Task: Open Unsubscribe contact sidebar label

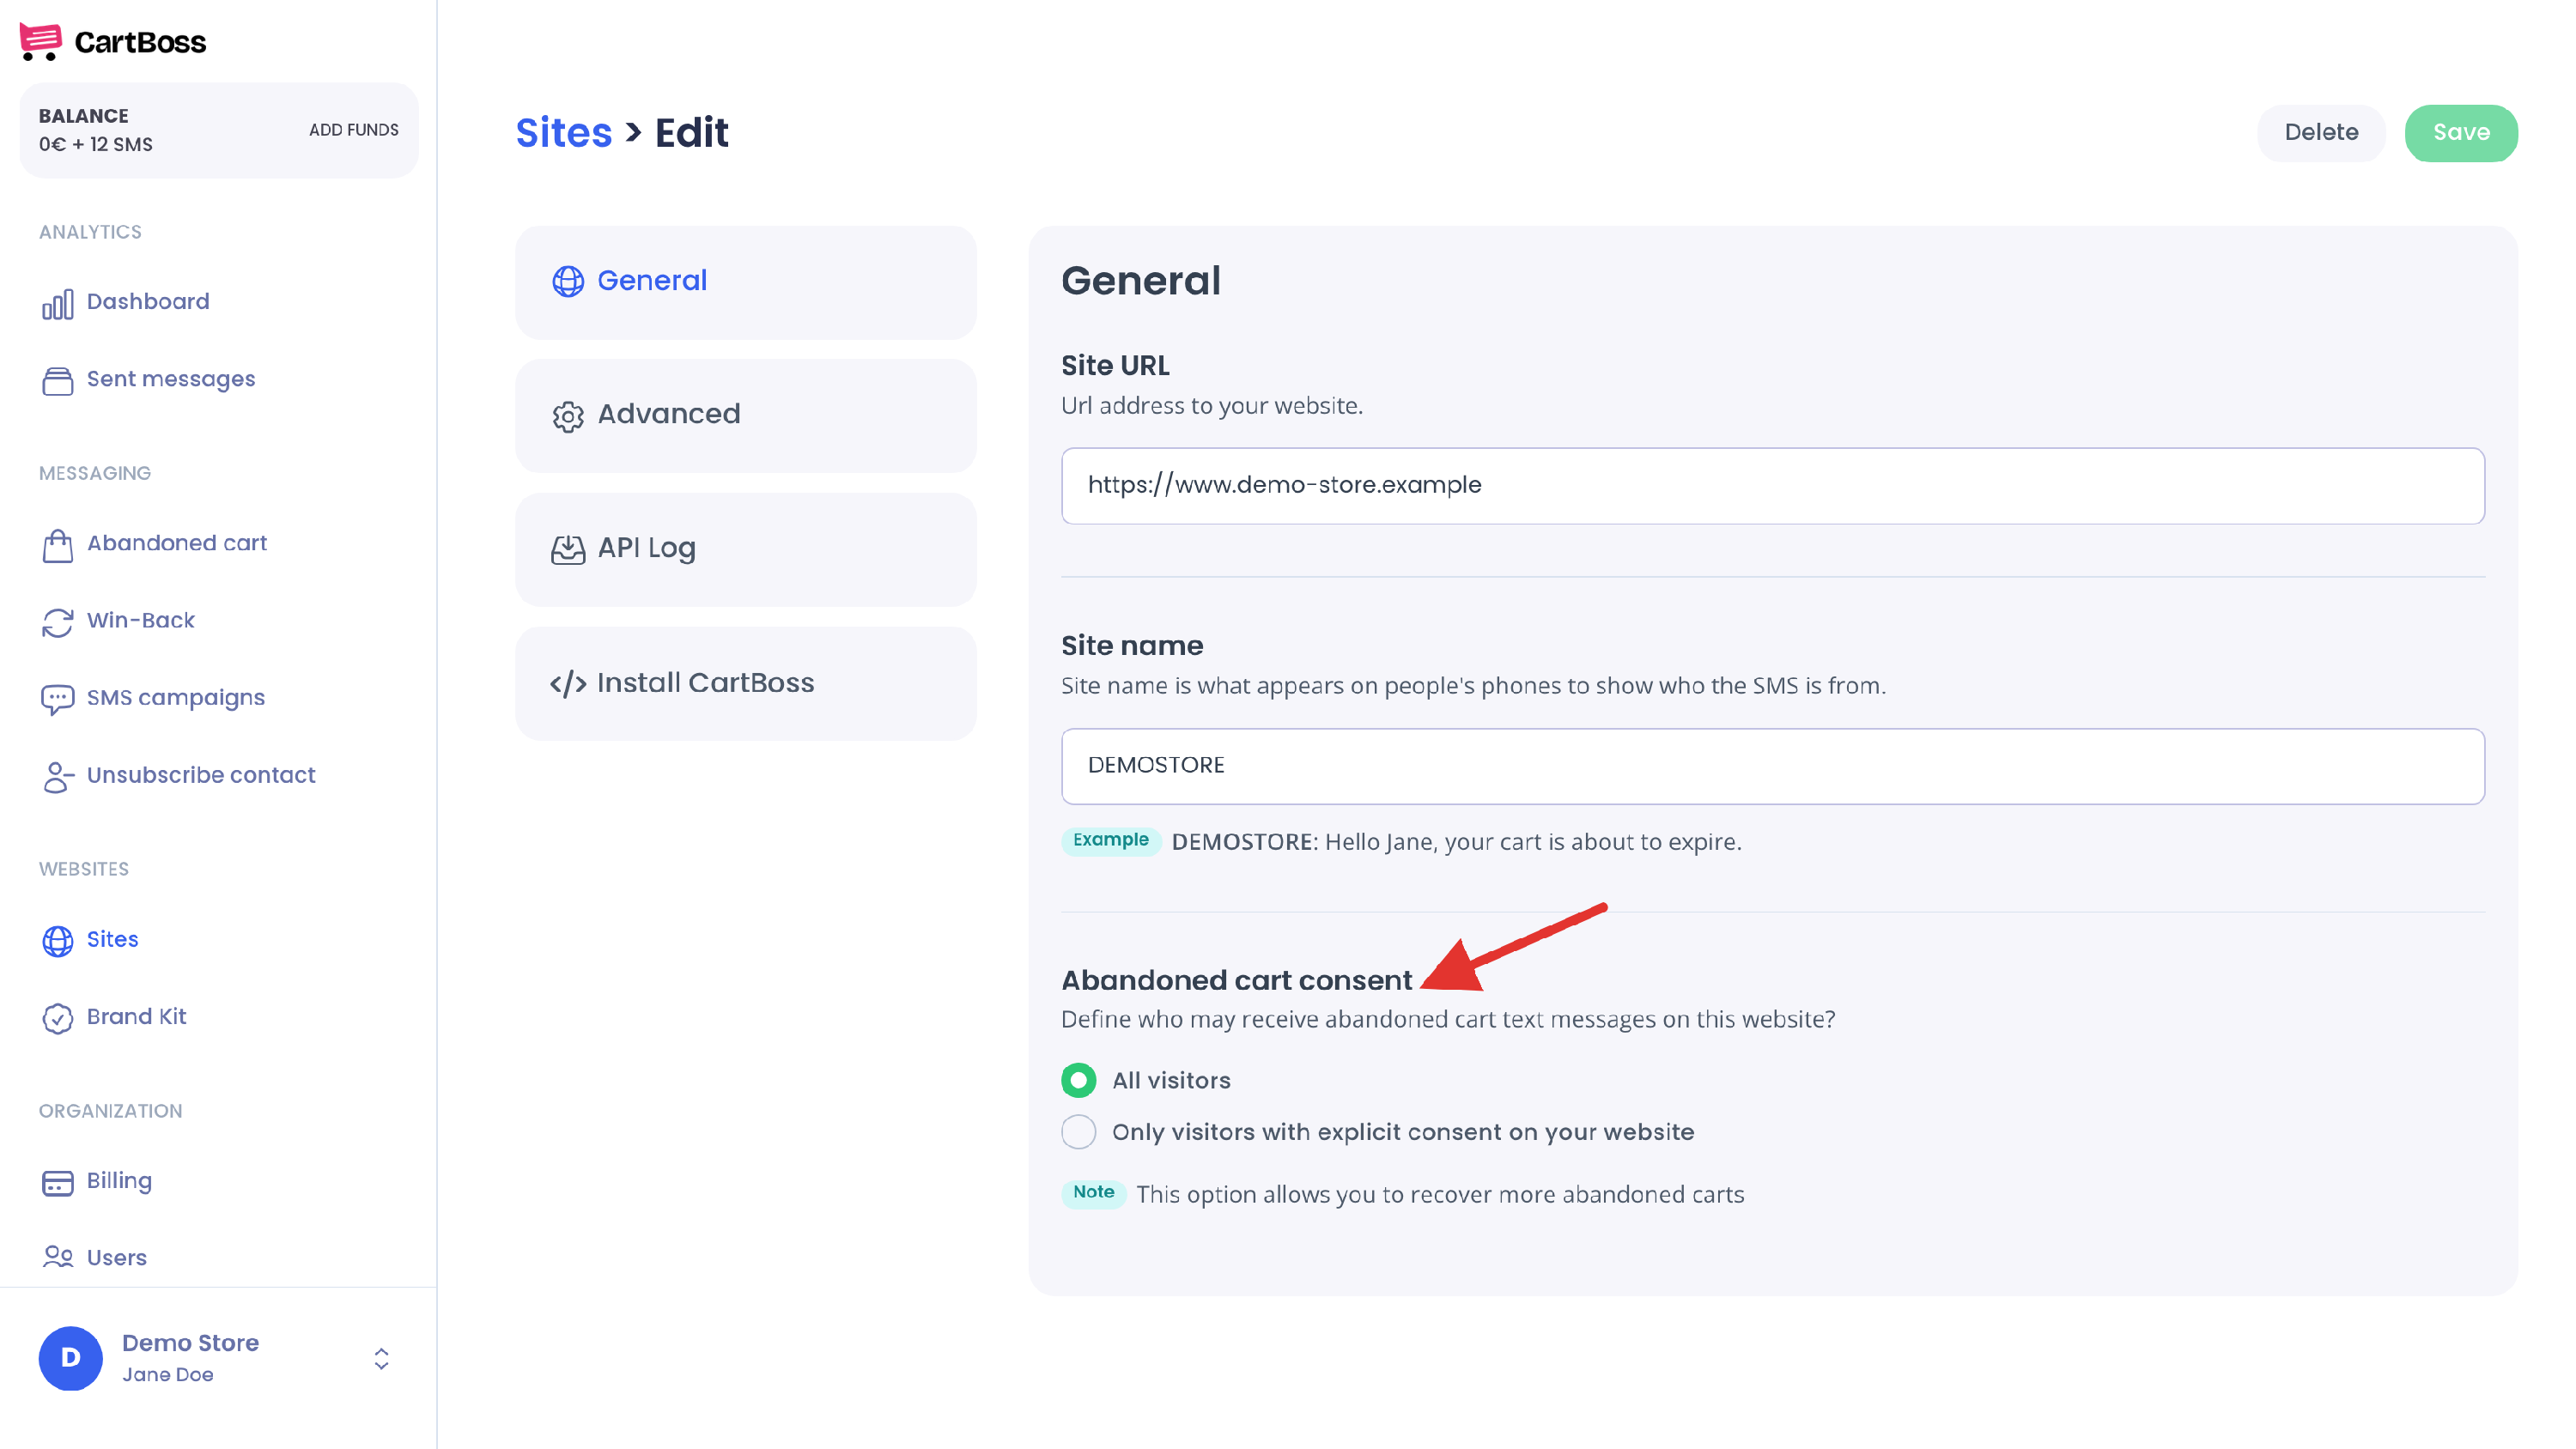Action: 201,775
